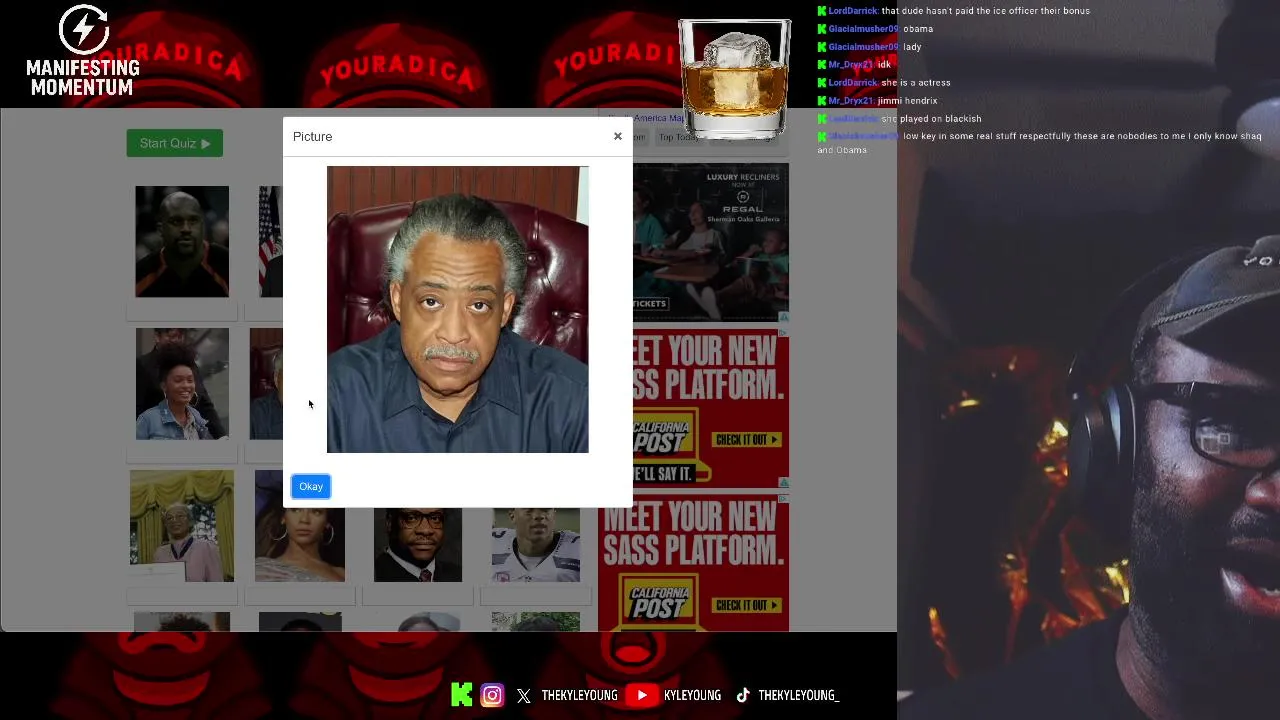Click the Regal luxury recliners ad image

point(711,242)
